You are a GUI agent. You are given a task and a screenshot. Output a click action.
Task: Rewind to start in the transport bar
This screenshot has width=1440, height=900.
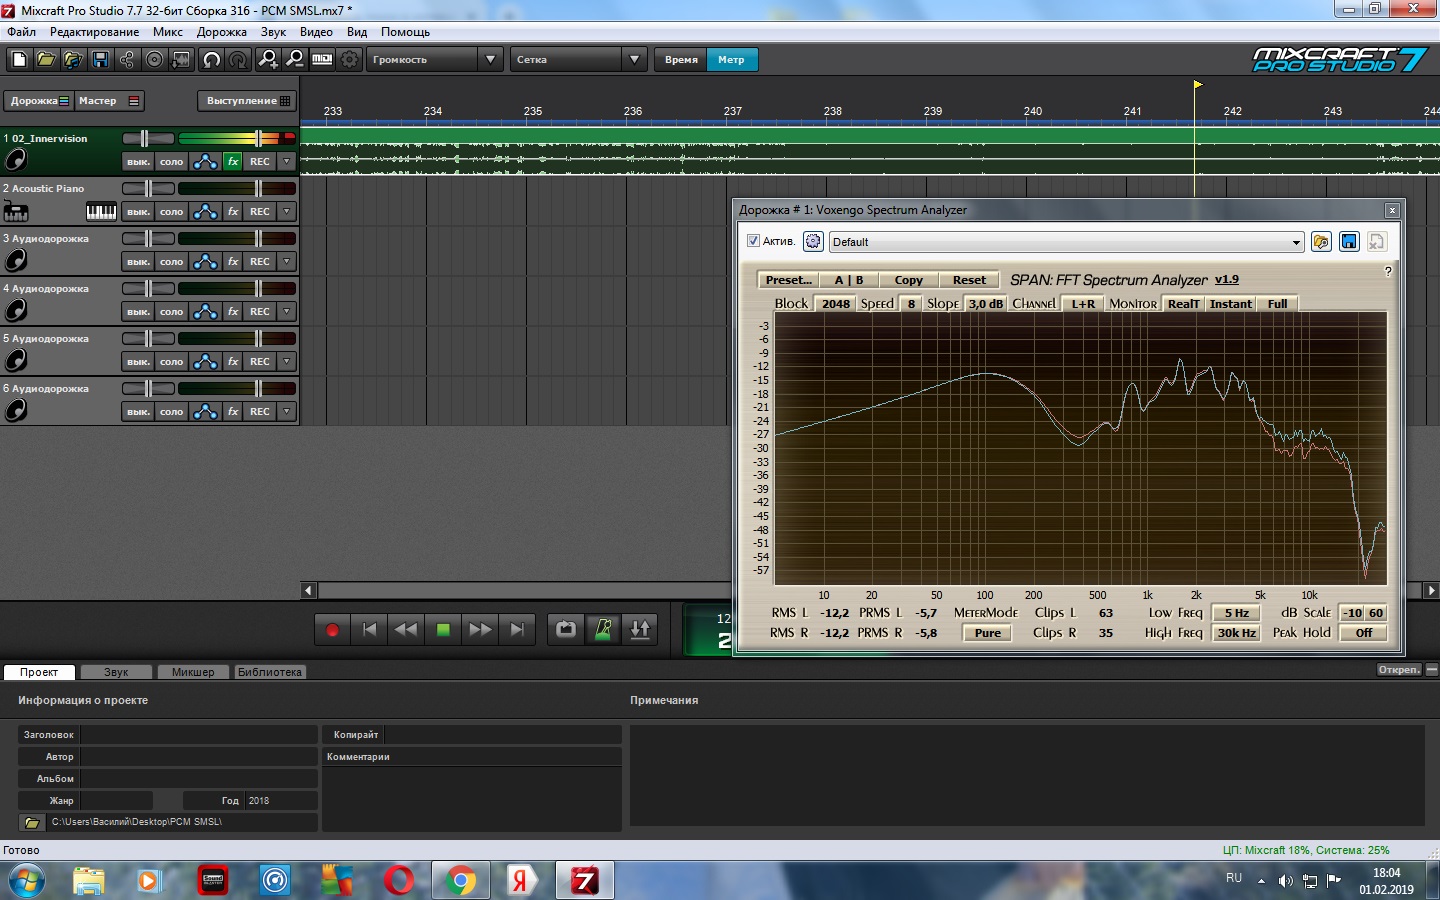(369, 629)
